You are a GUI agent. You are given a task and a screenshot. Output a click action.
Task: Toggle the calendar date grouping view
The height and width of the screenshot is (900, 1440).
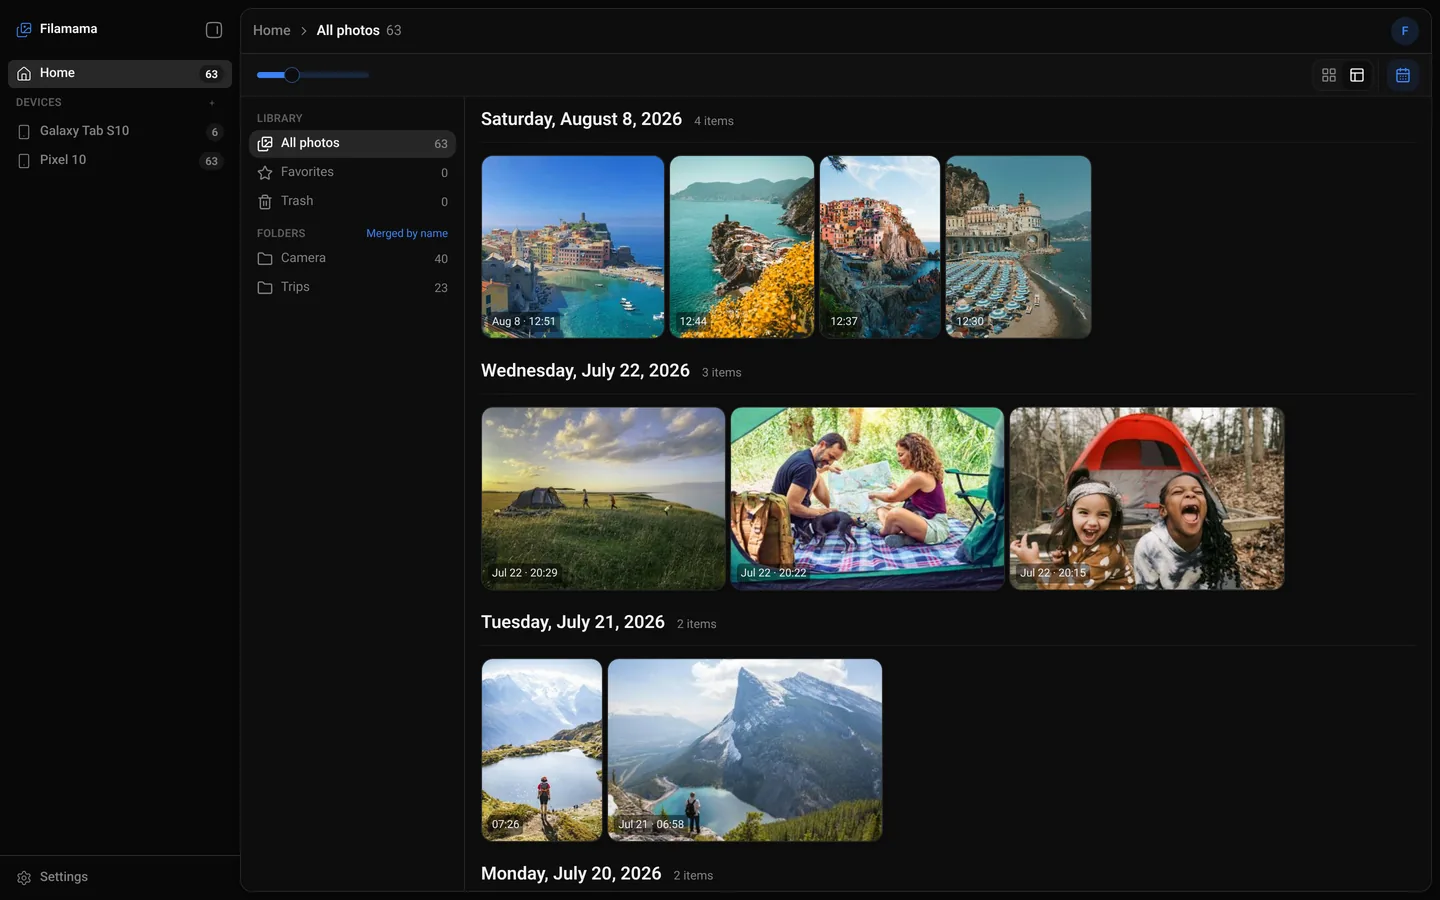point(1403,75)
